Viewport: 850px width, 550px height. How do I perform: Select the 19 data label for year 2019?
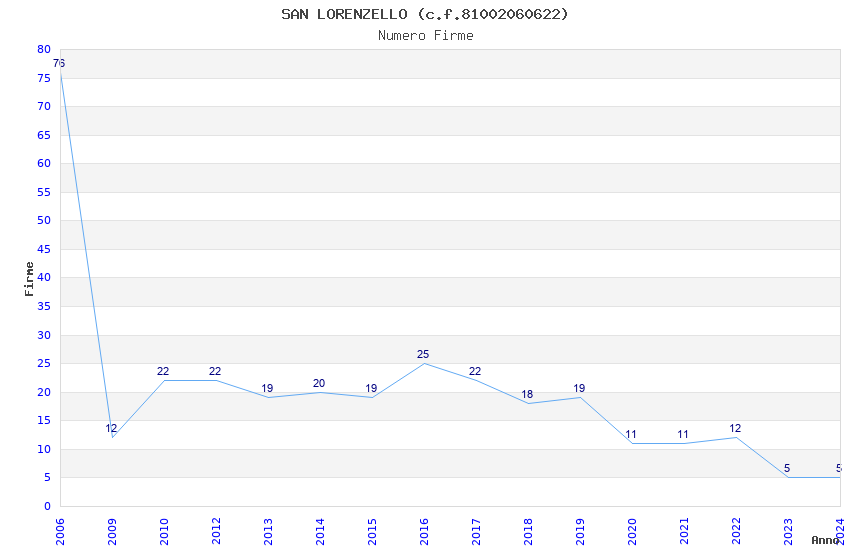point(579,389)
